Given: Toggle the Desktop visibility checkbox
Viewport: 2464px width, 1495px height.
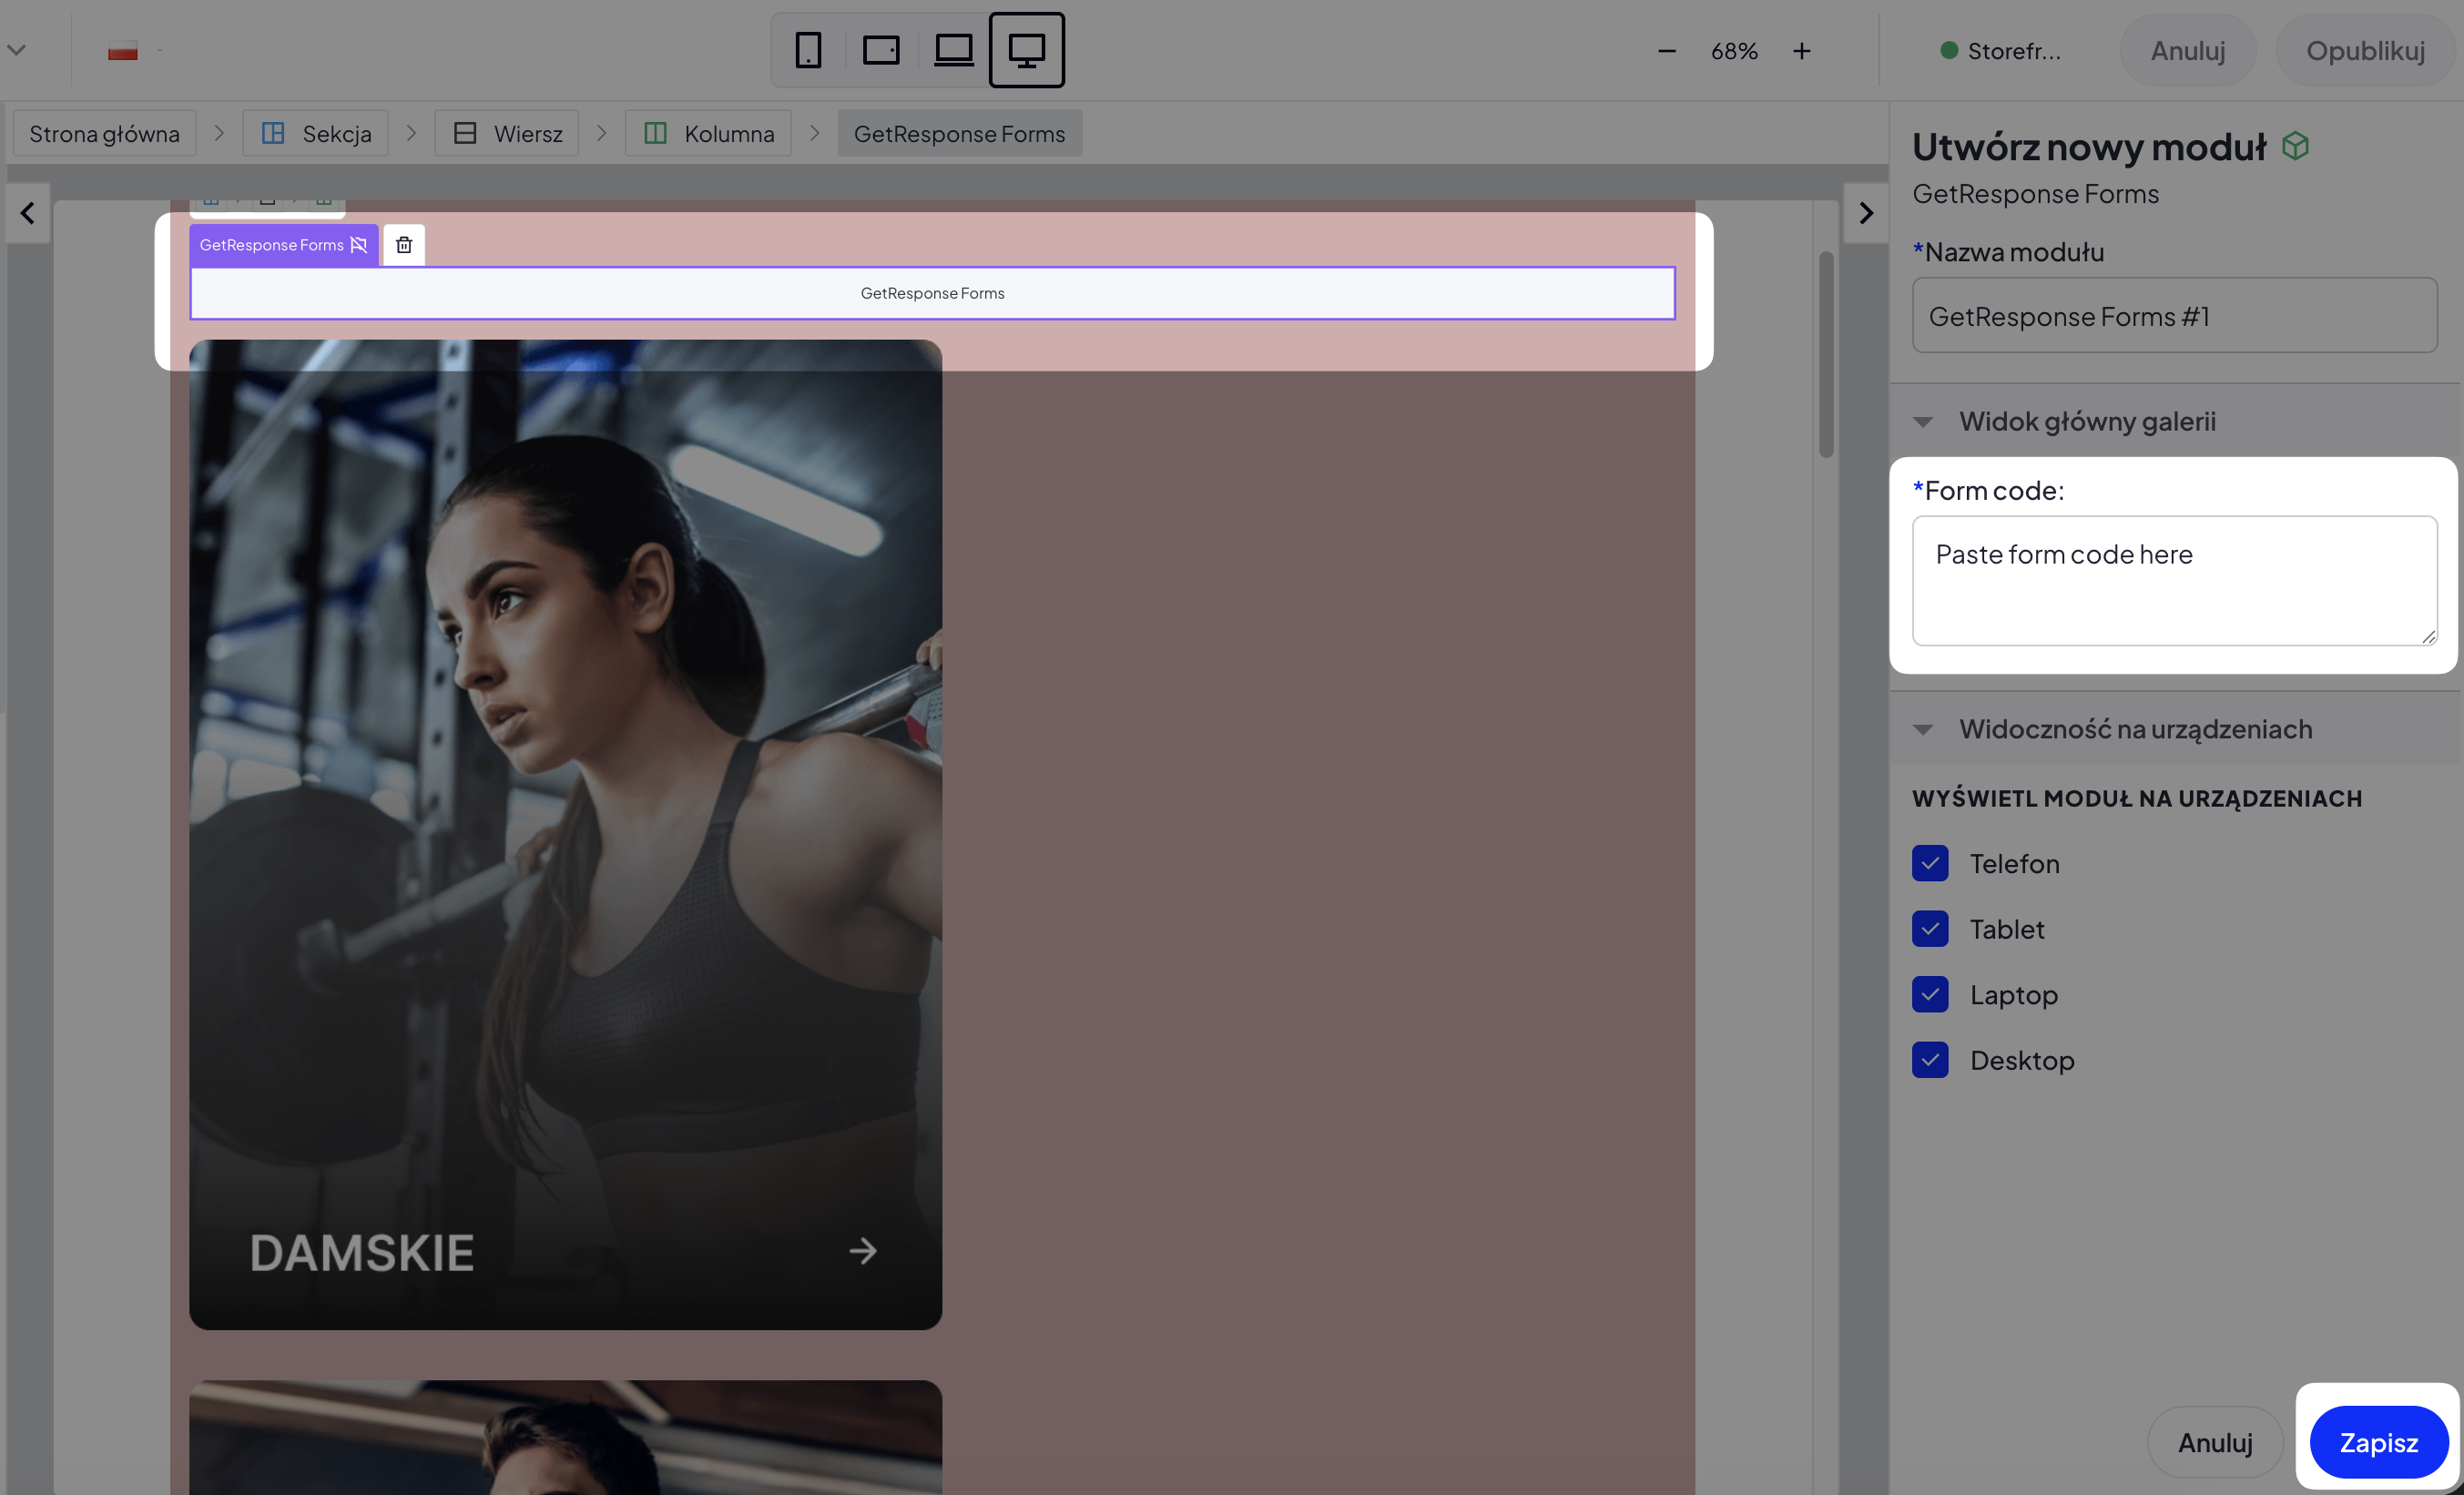Looking at the screenshot, I should tap(1930, 1060).
